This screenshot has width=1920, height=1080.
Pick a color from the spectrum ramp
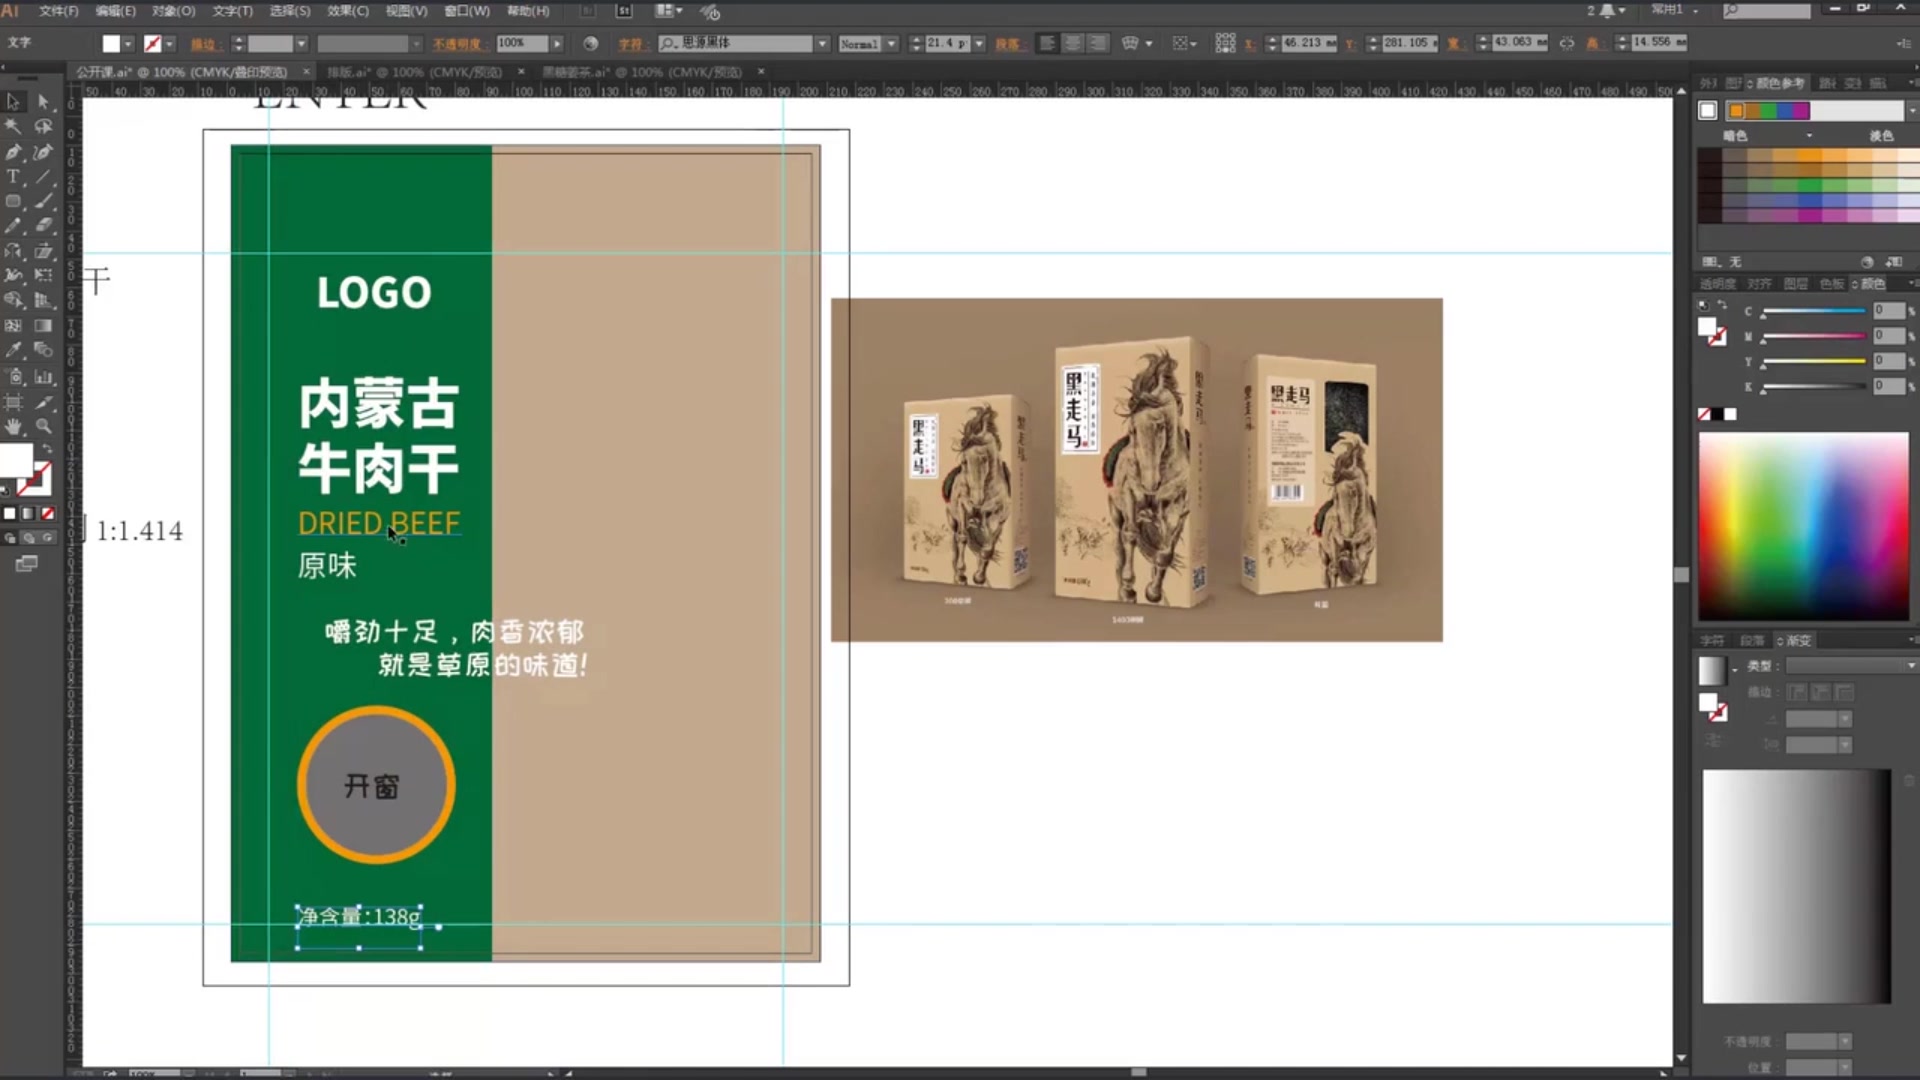tap(1803, 526)
